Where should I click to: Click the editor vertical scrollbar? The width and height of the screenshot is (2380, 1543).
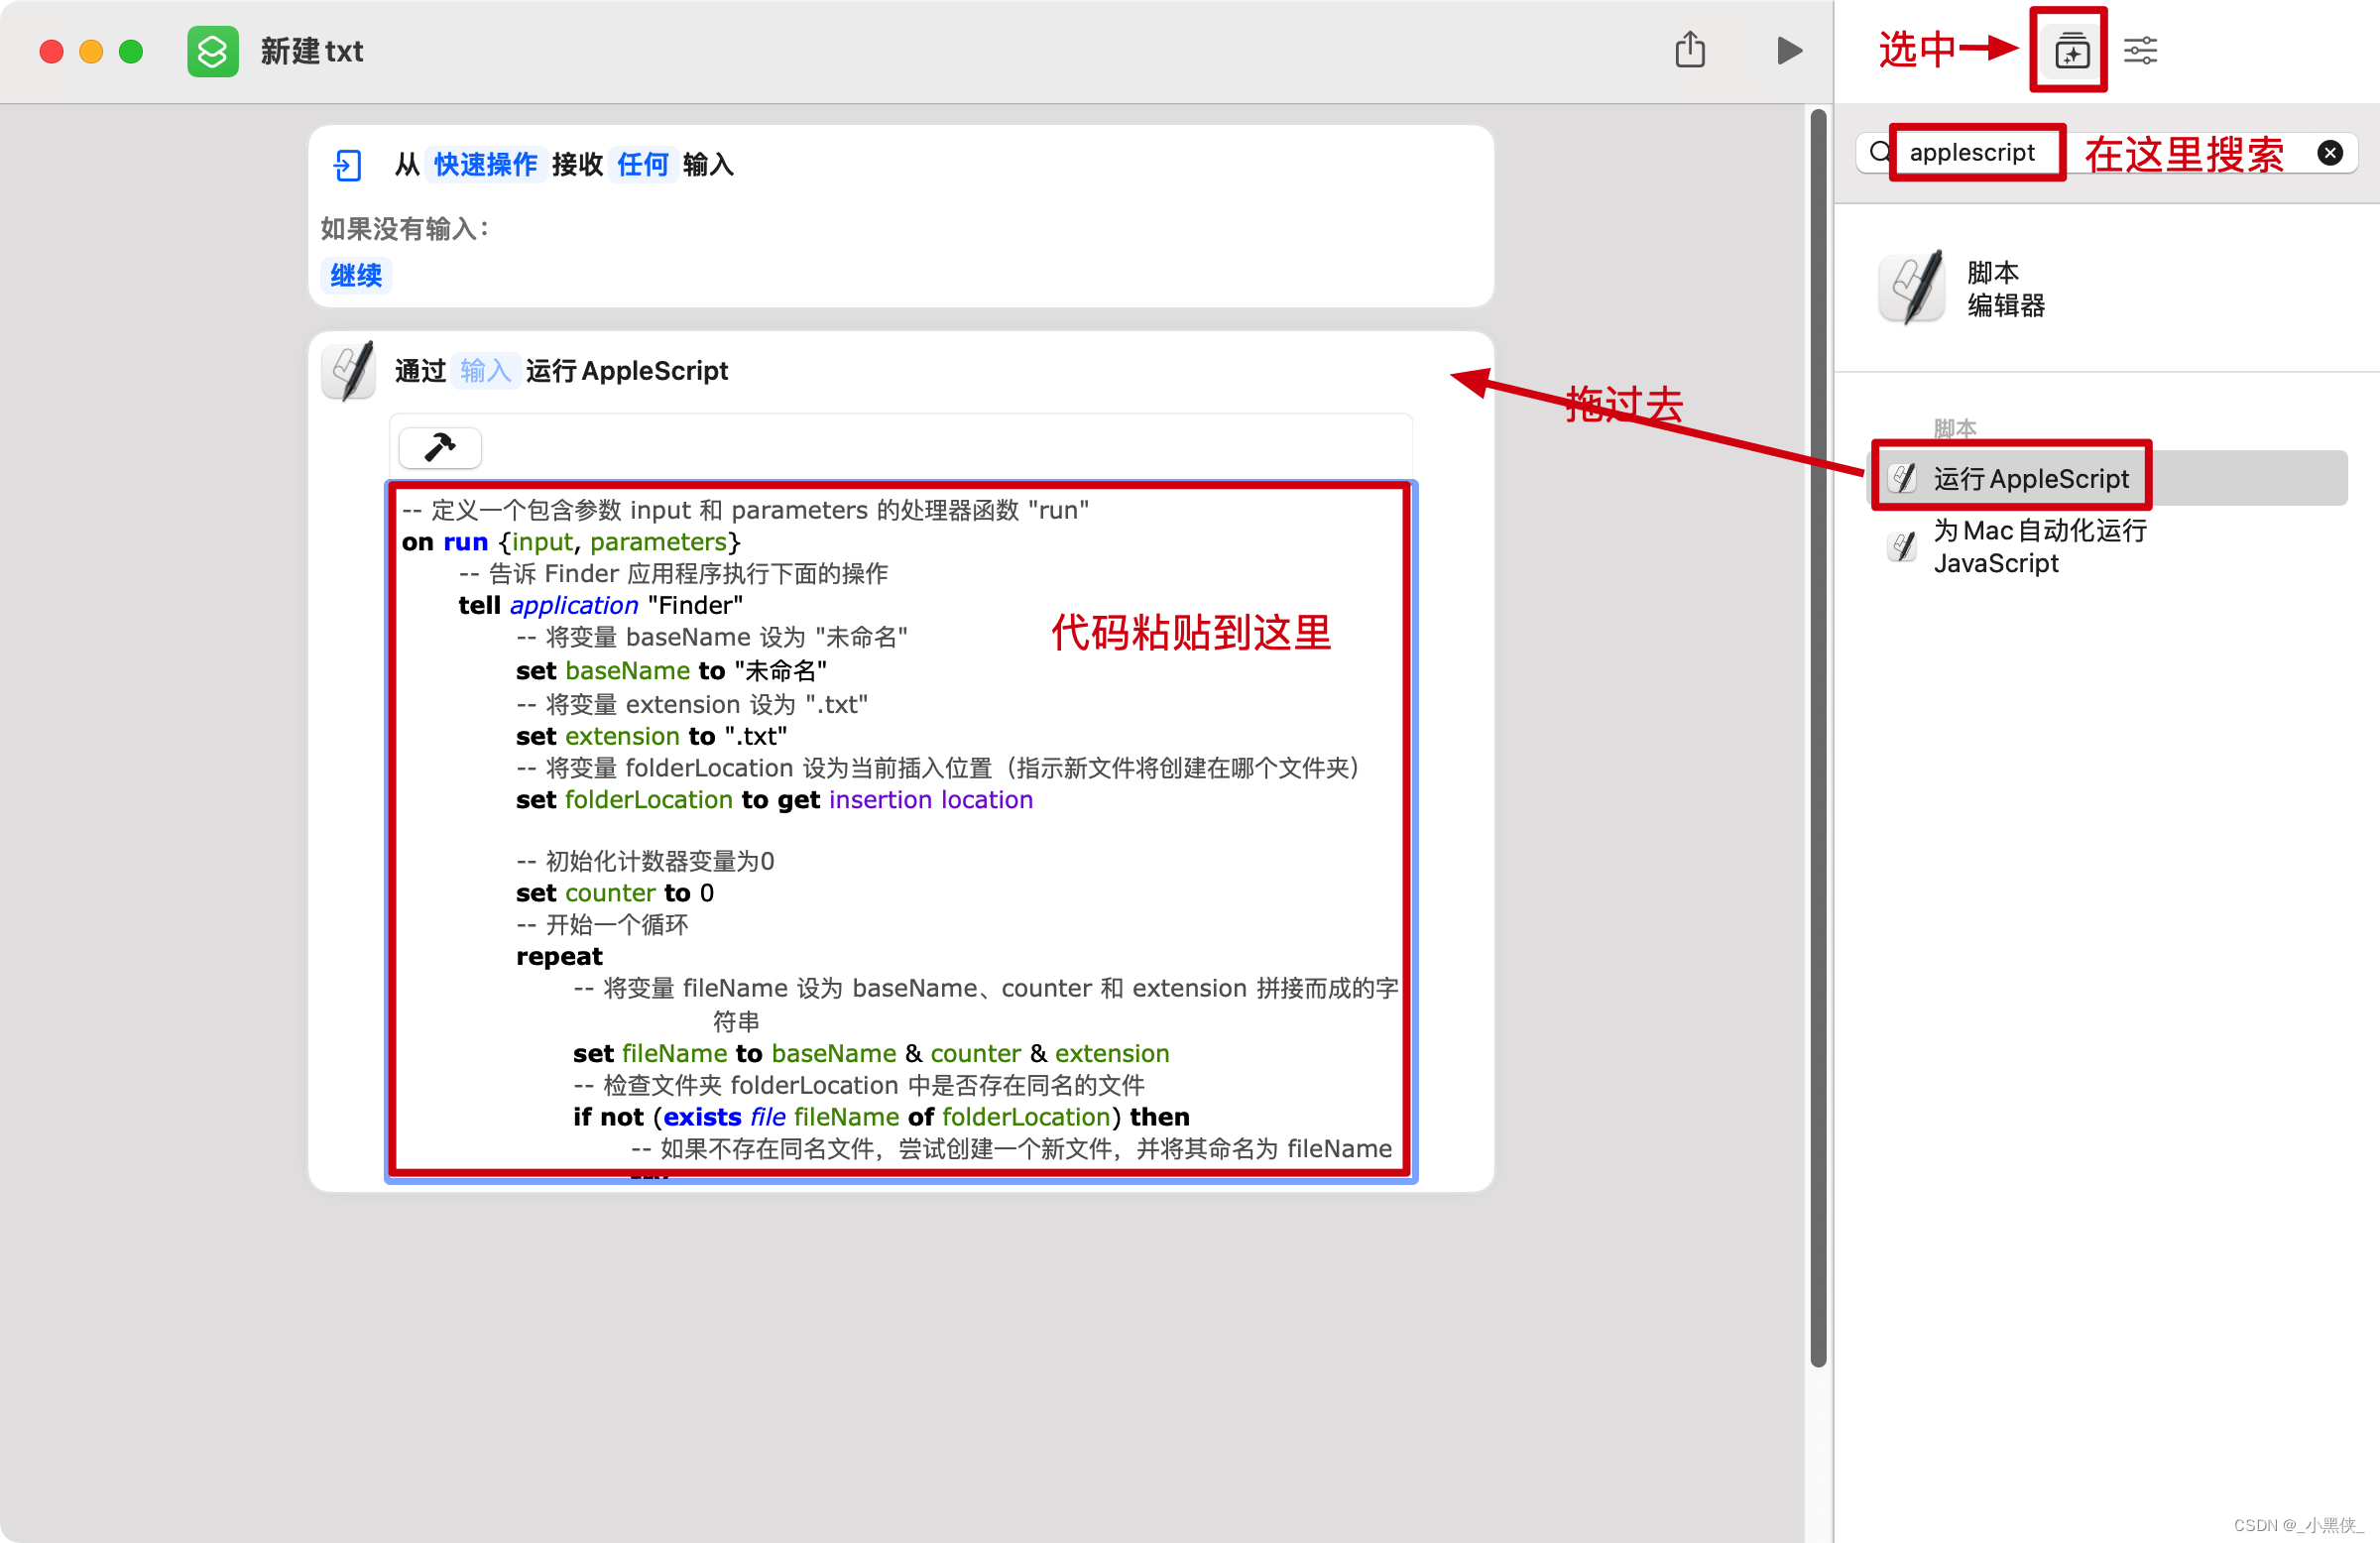pyautogui.click(x=1818, y=739)
